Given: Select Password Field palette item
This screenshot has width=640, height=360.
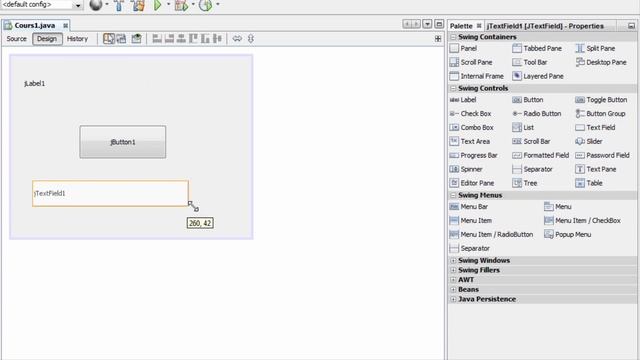Looking at the screenshot, I should point(602,155).
